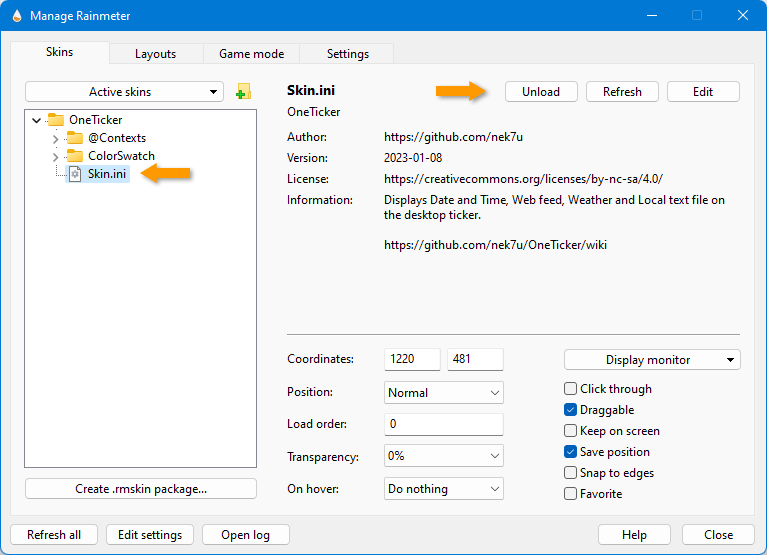Uncheck the Save position checkbox
This screenshot has width=767, height=555.
click(x=570, y=452)
